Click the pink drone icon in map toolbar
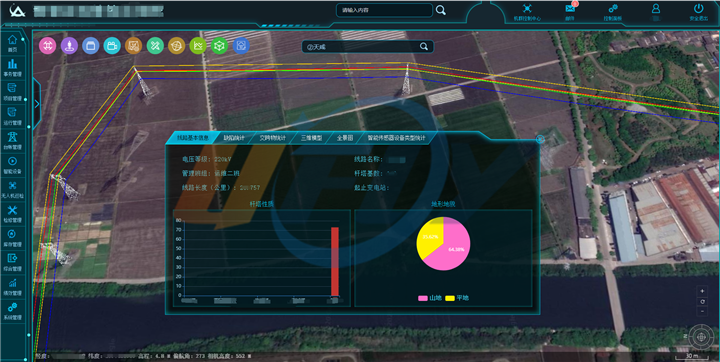720x362 pixels. coord(48,45)
